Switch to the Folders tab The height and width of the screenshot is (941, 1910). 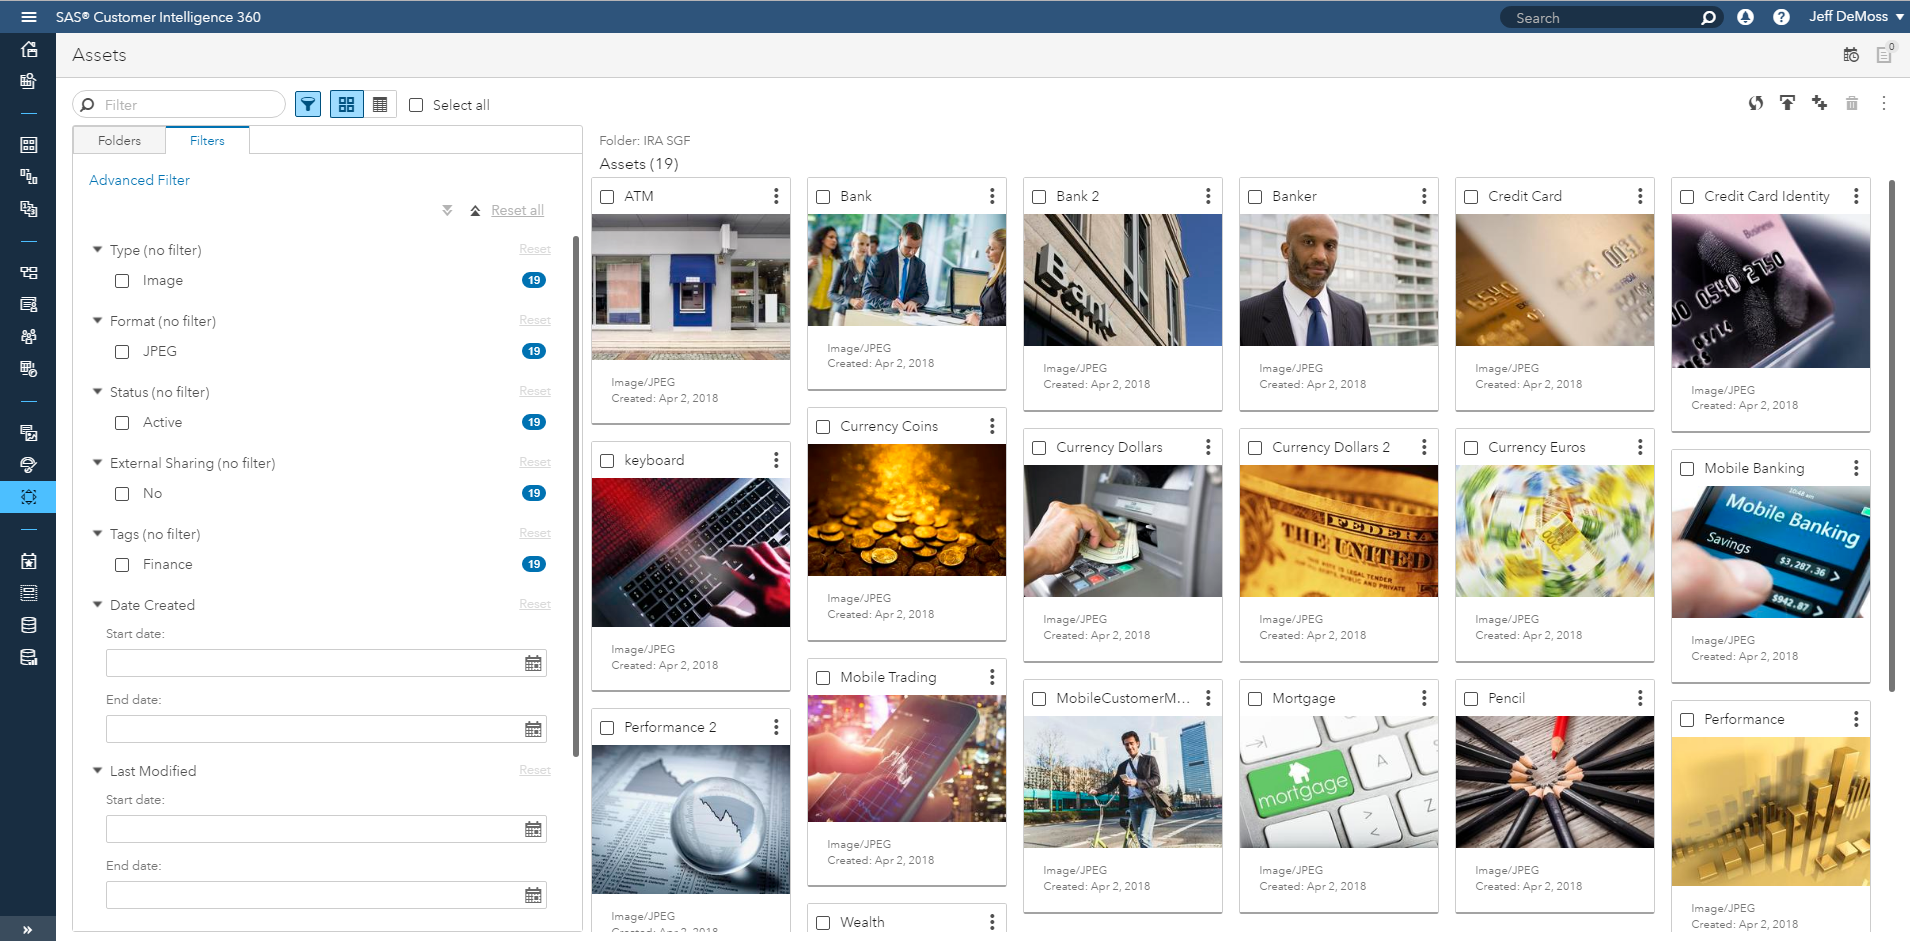click(x=119, y=141)
